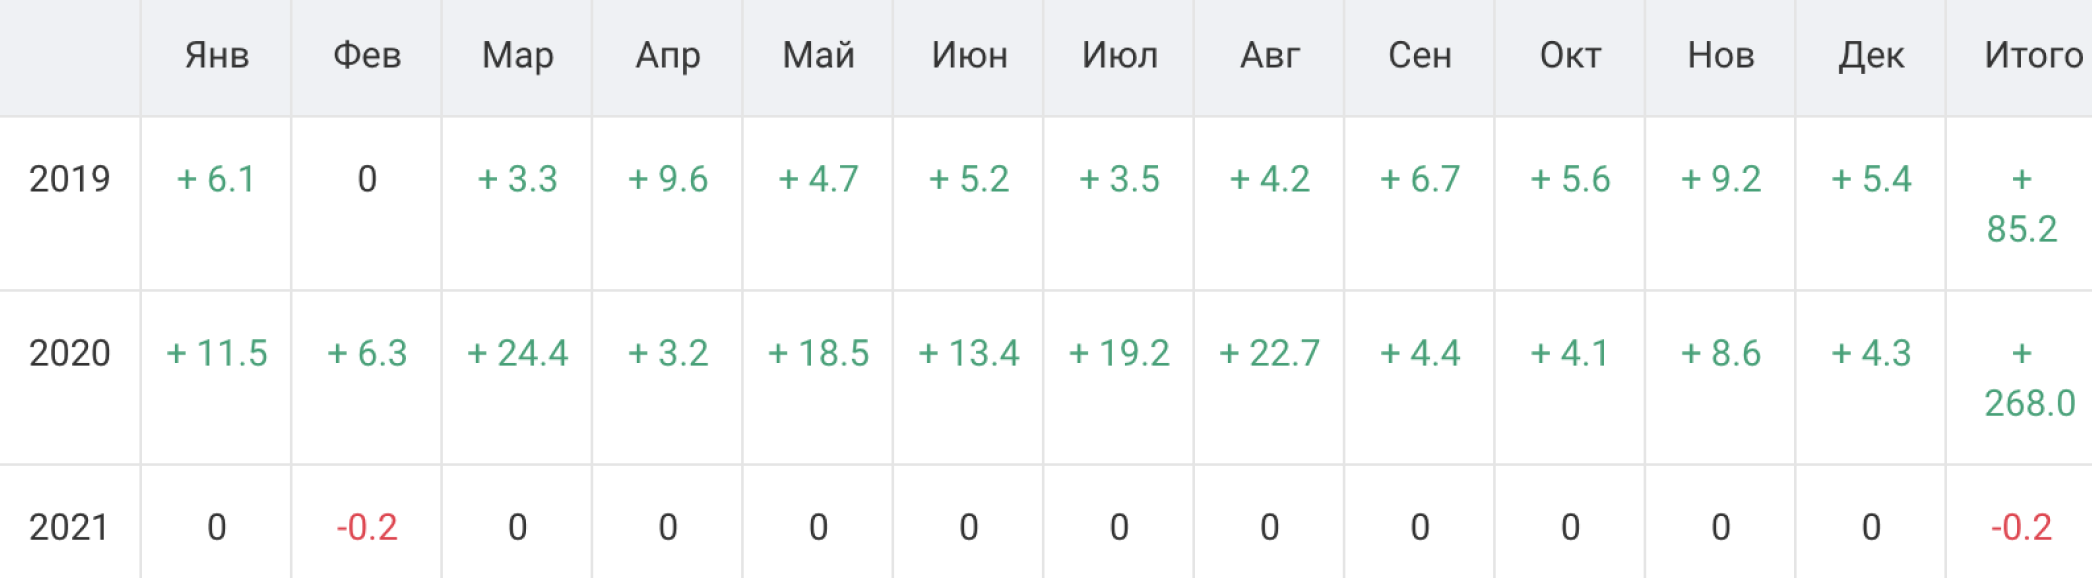
Task: Select the 2021 row label
Action: (x=69, y=527)
